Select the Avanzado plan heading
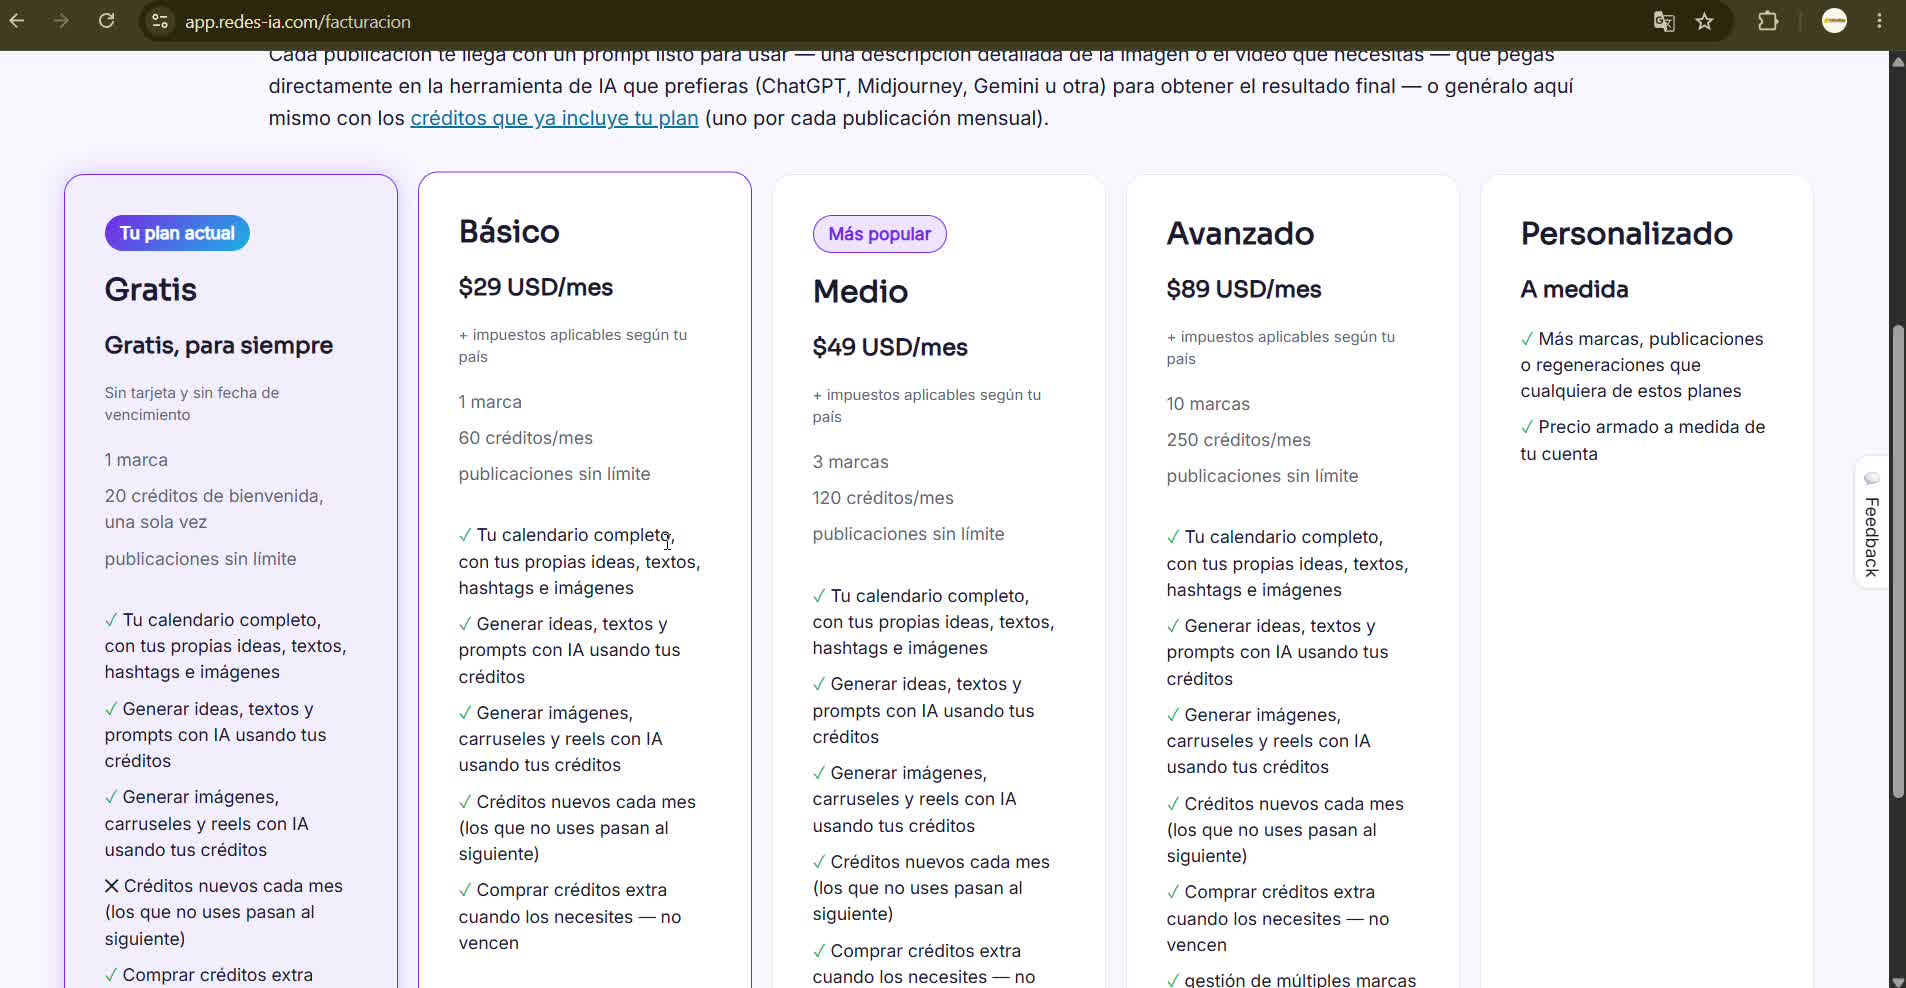This screenshot has height=988, width=1906. pos(1240,233)
